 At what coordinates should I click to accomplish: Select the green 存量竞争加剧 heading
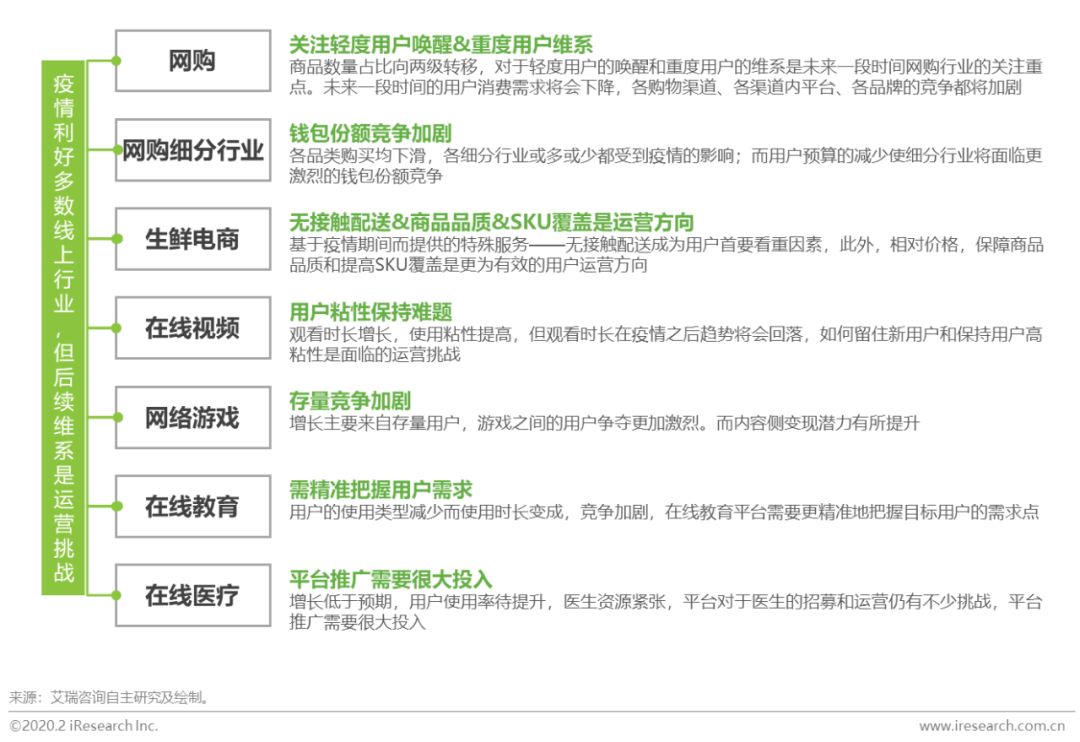point(349,401)
